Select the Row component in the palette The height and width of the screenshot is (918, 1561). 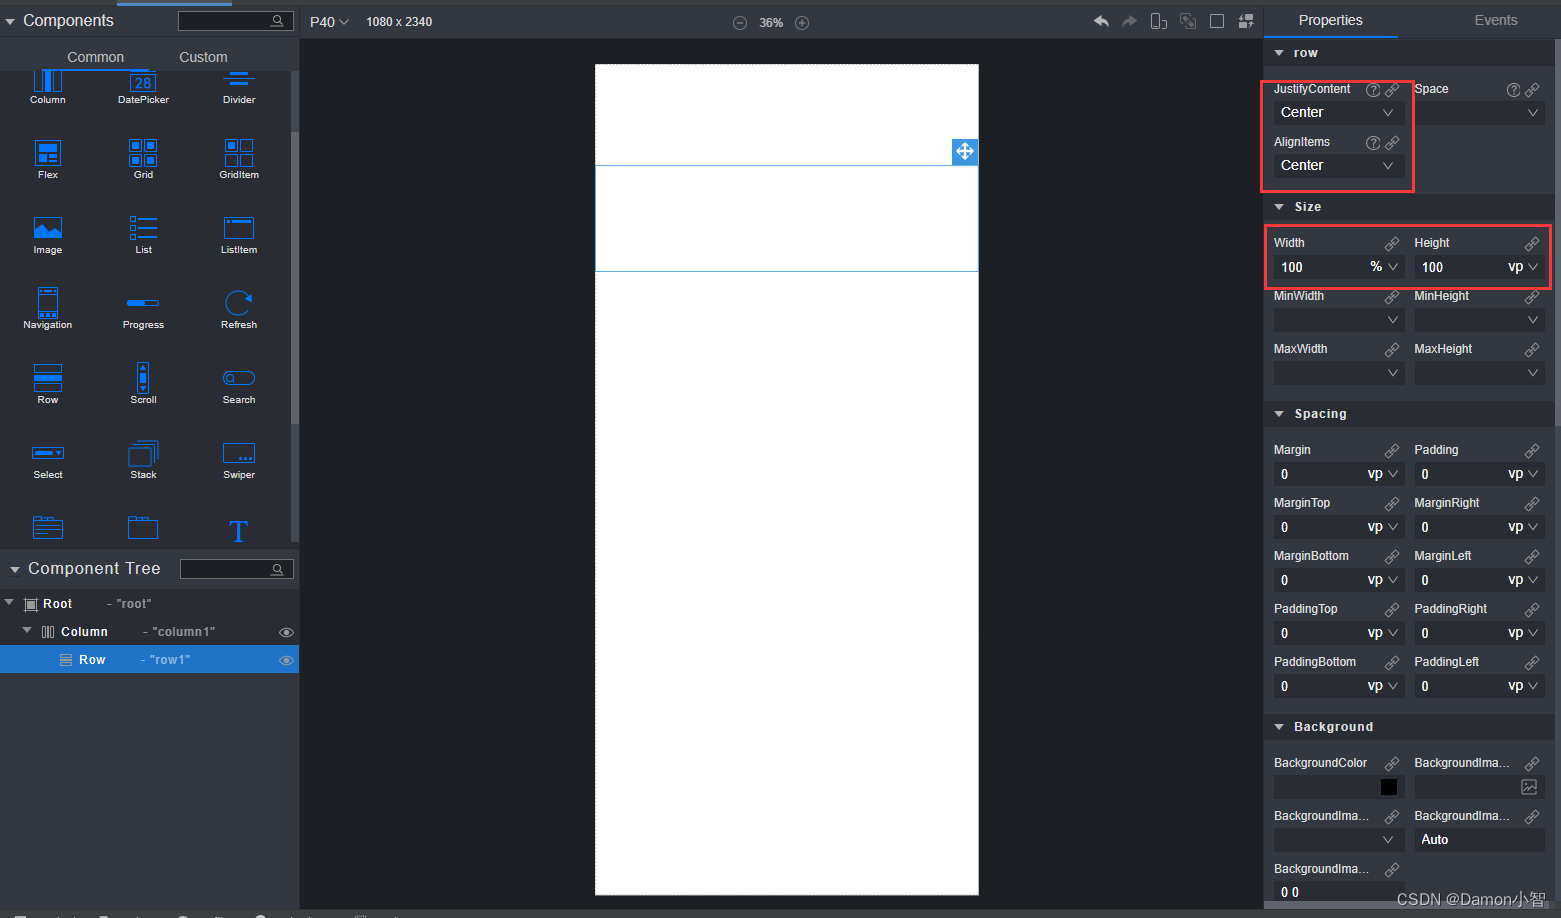tap(47, 385)
